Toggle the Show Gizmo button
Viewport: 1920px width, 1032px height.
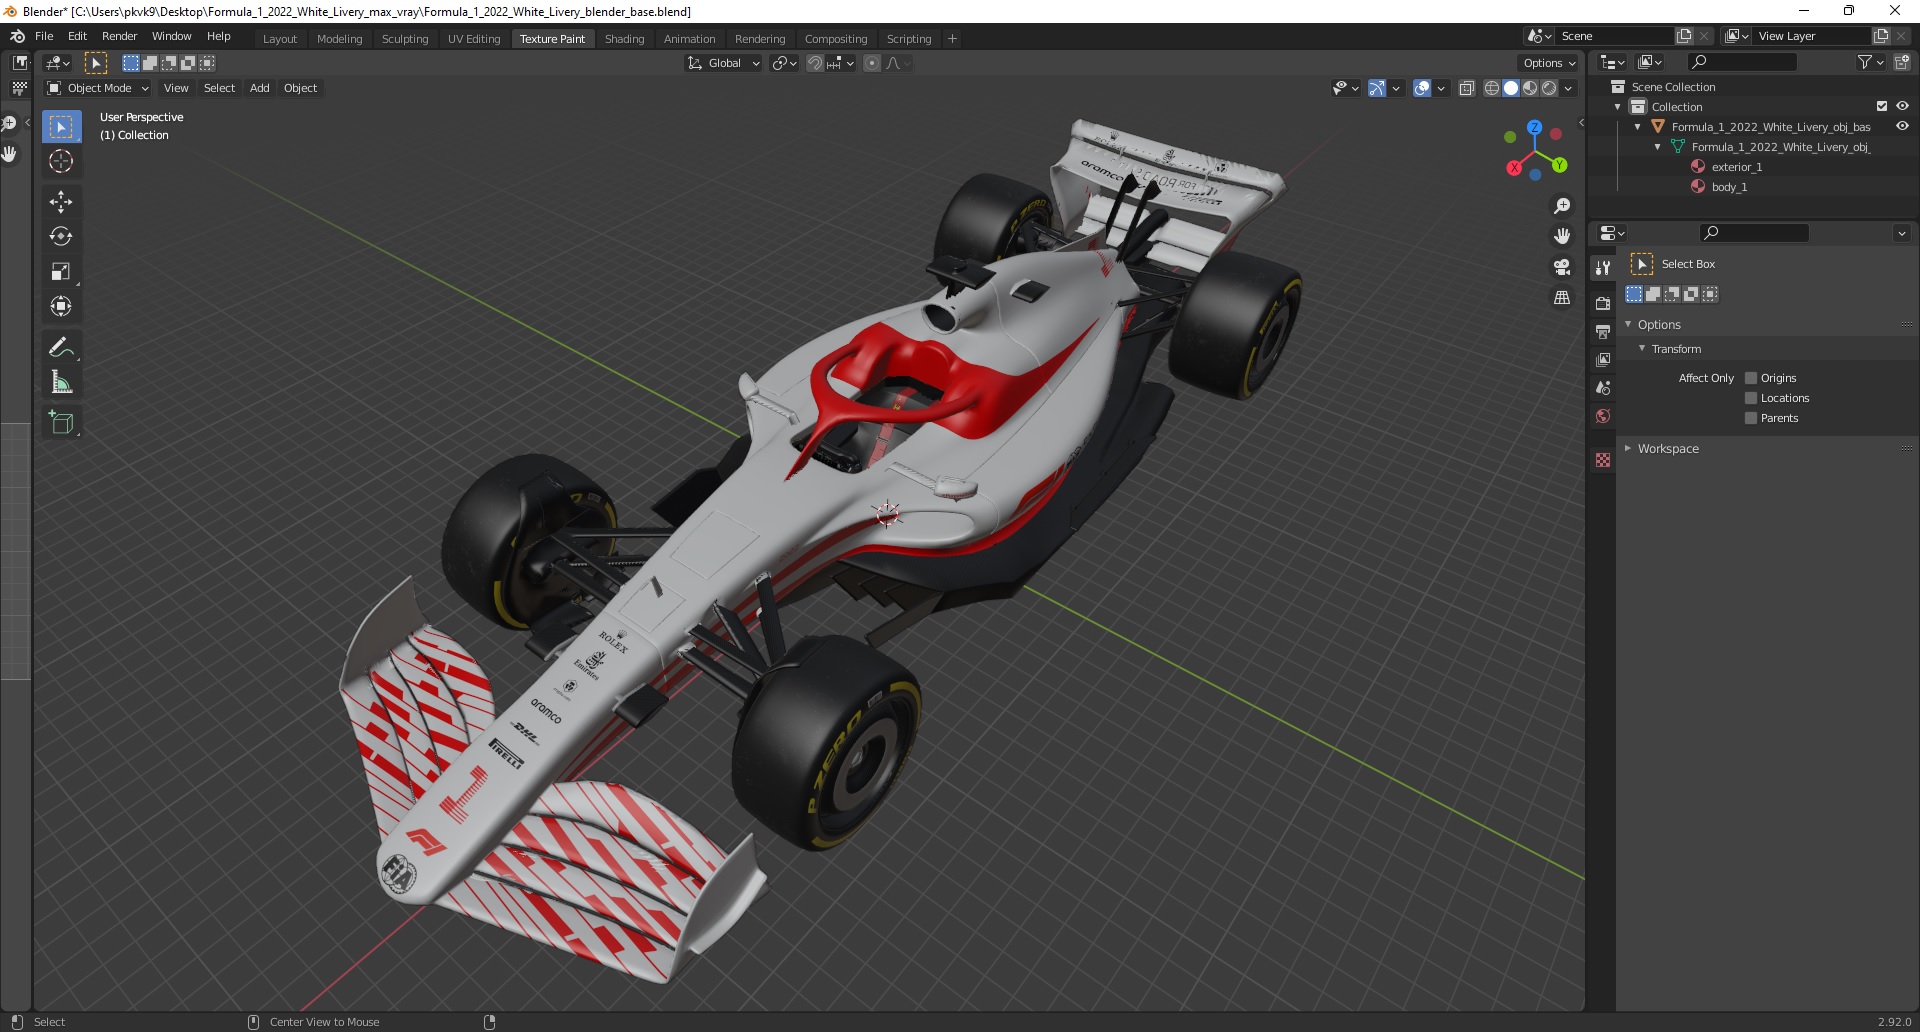[x=1377, y=88]
